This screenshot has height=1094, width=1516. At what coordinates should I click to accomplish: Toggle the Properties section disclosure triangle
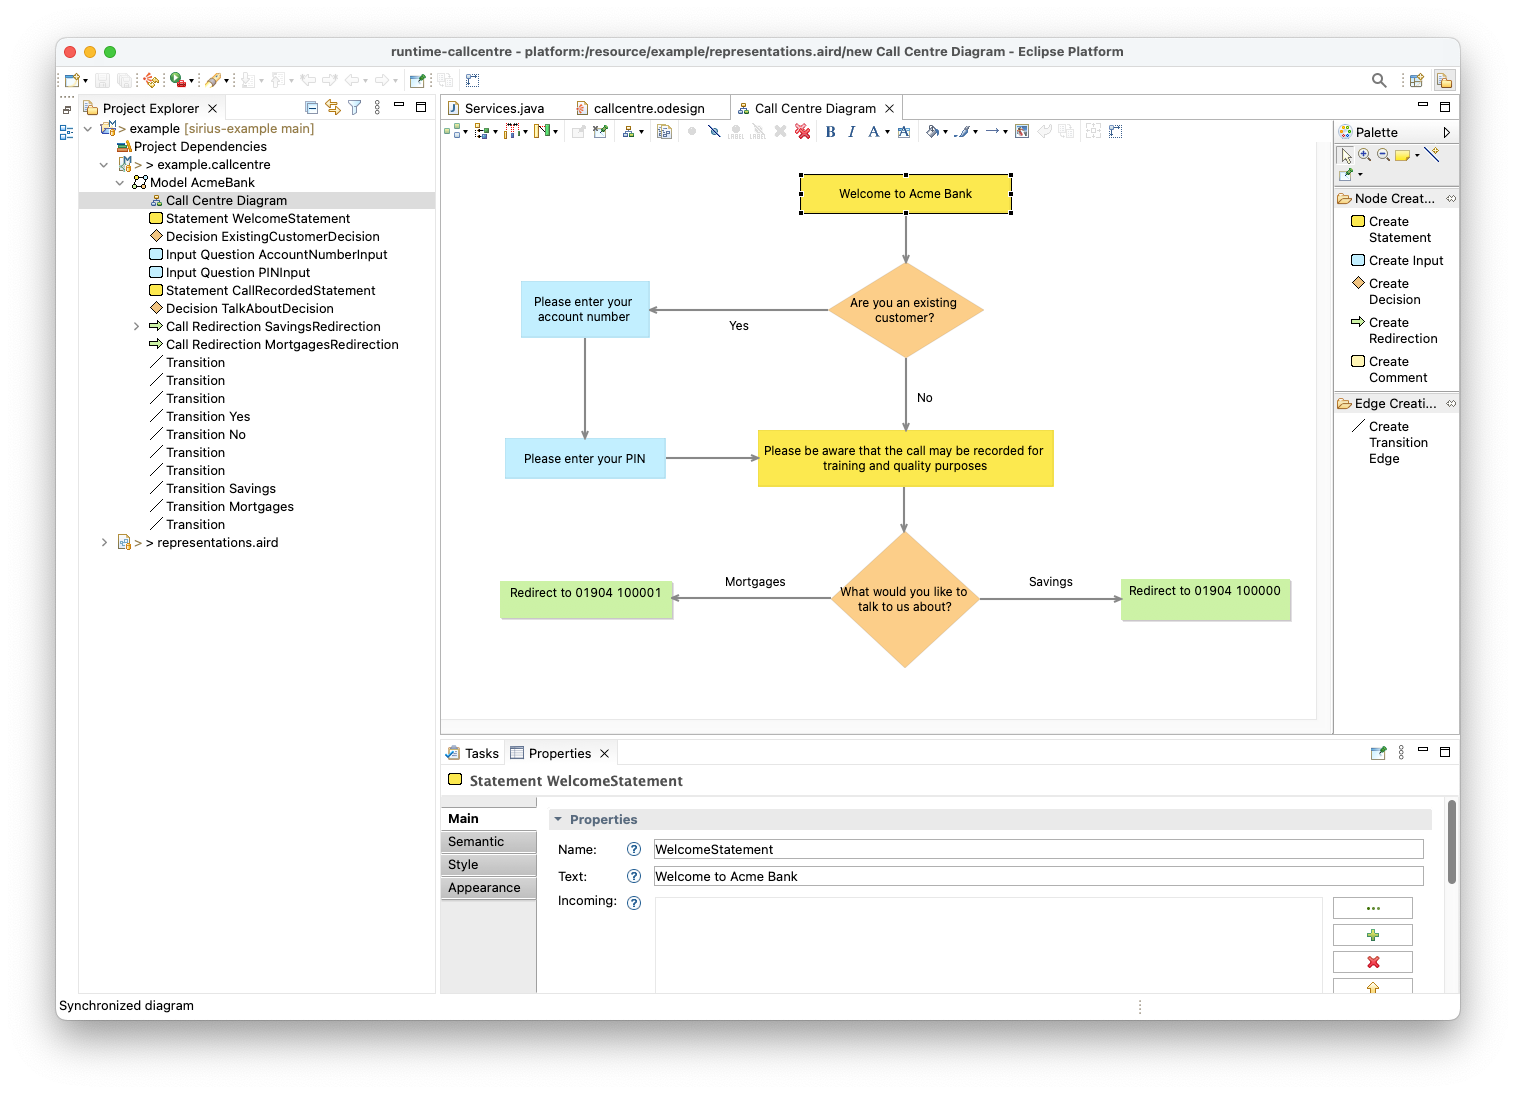[558, 819]
